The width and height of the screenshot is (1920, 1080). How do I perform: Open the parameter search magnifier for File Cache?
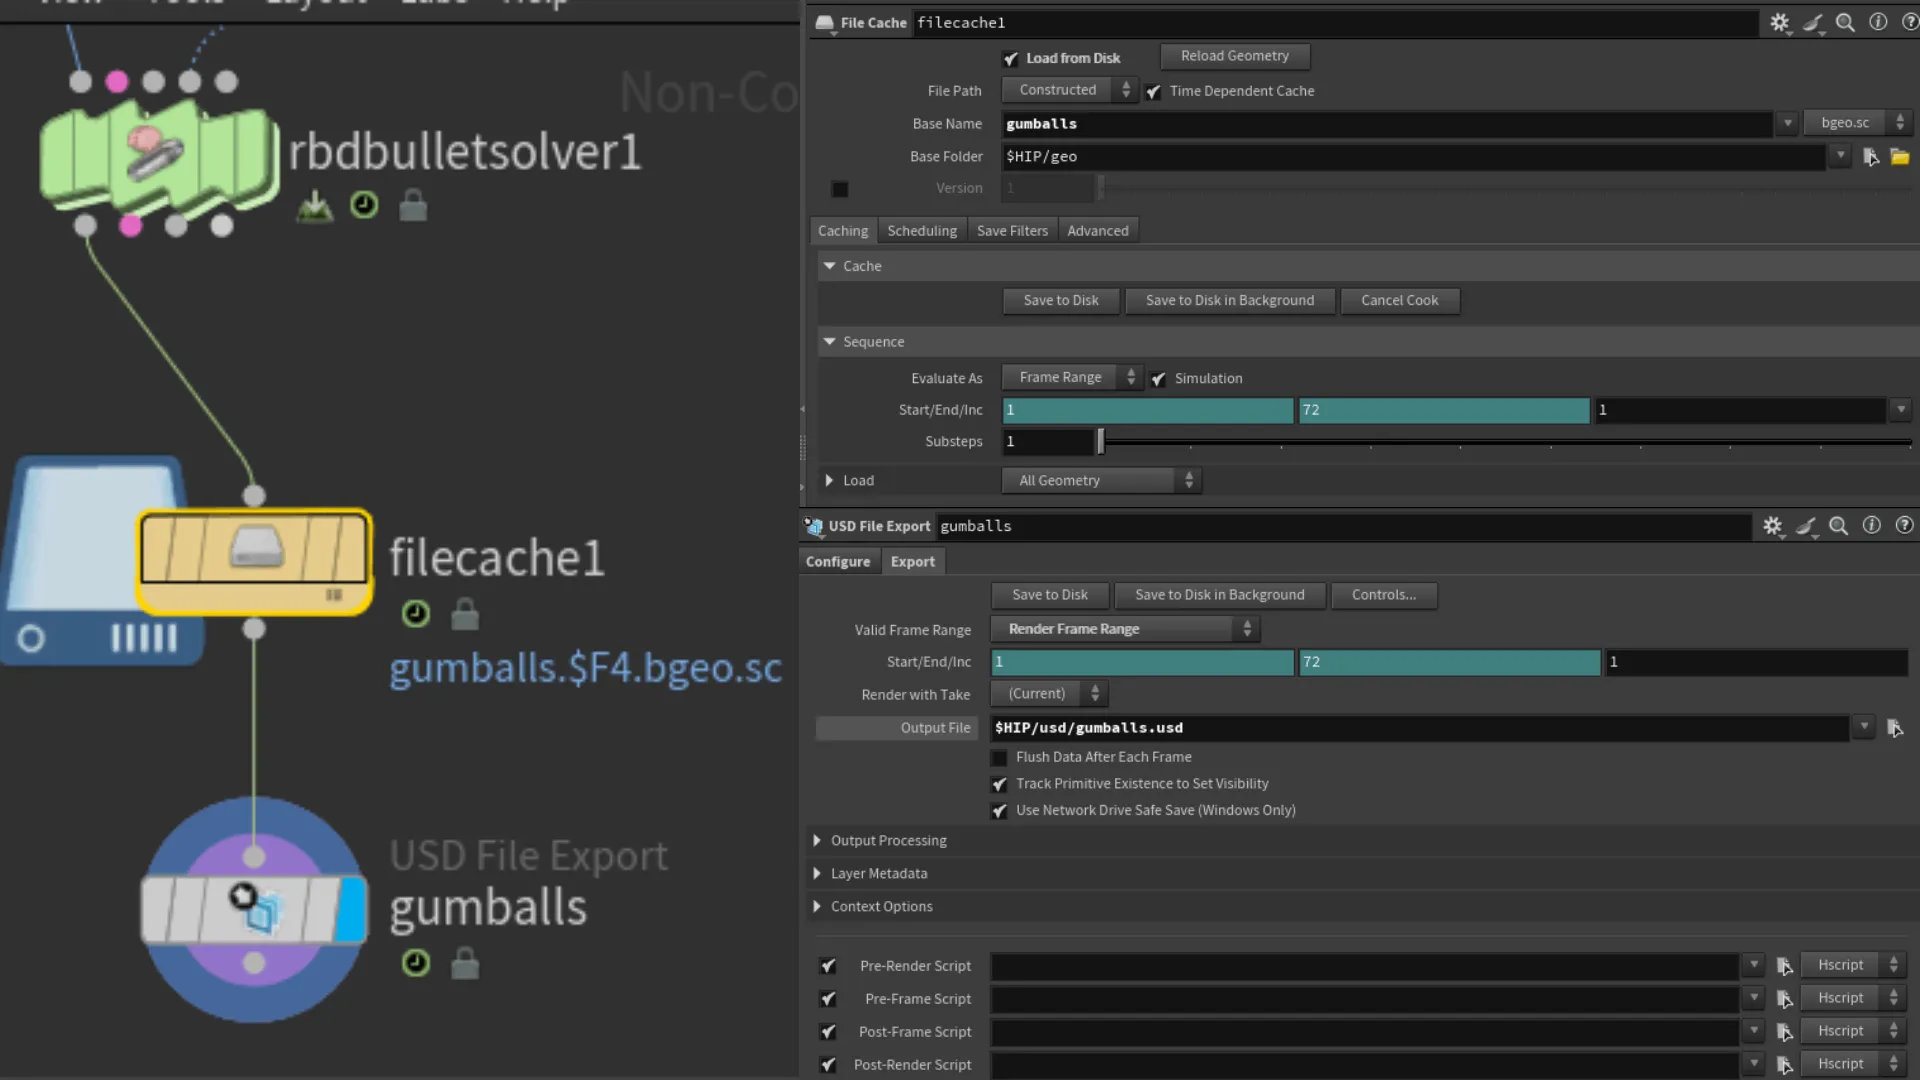point(1846,22)
